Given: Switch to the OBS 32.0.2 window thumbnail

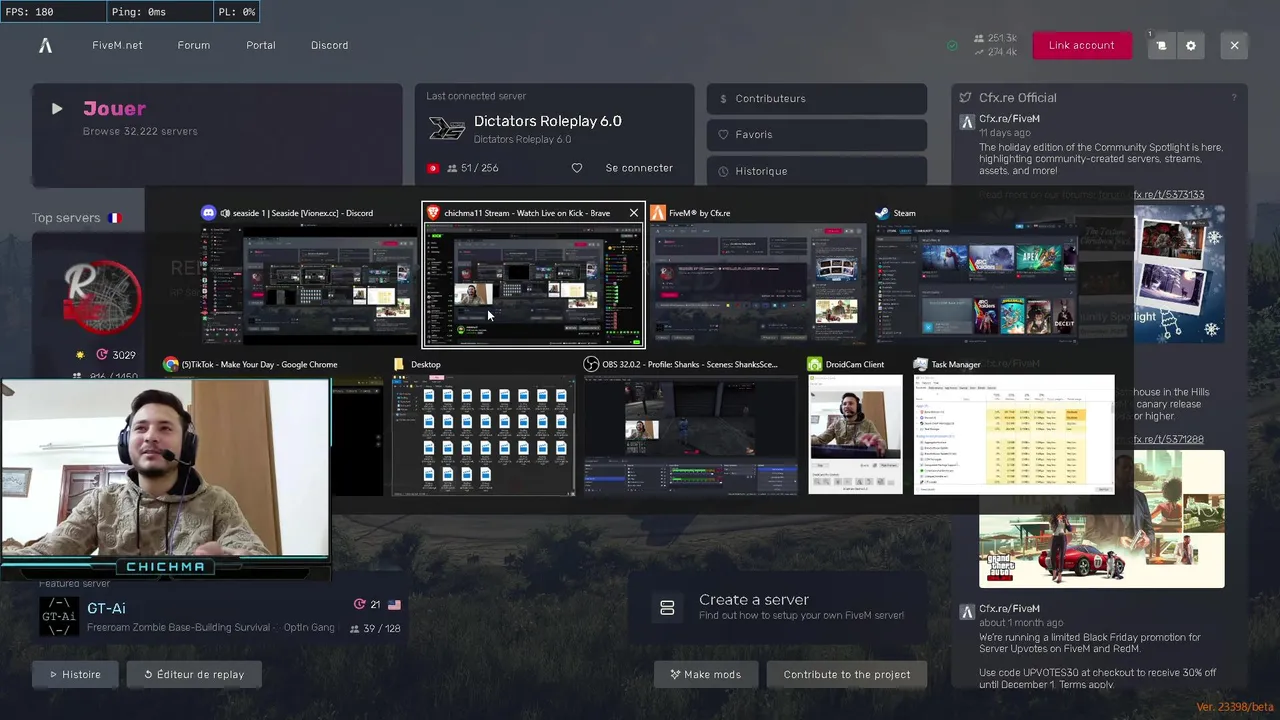Looking at the screenshot, I should tap(691, 436).
